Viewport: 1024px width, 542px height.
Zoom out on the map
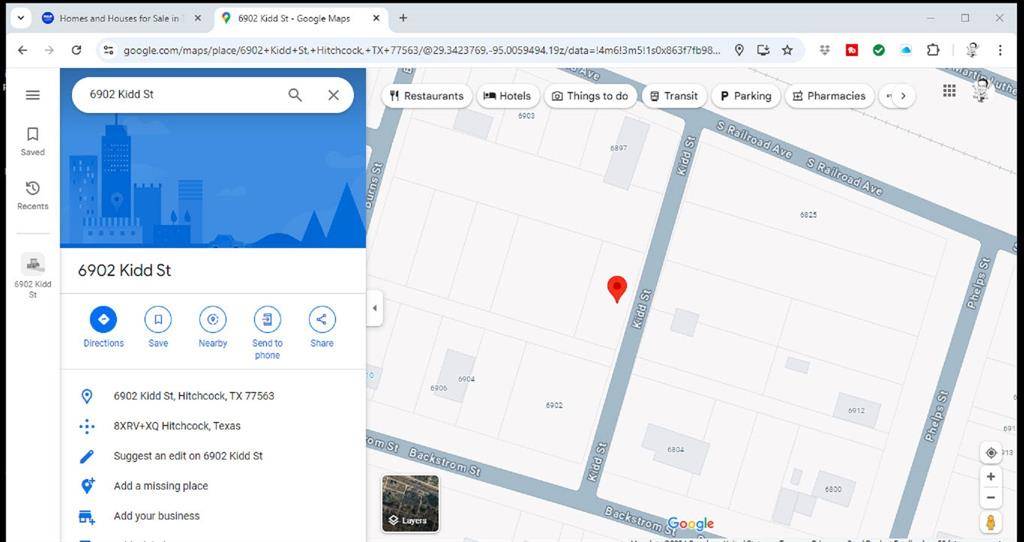pos(991,498)
